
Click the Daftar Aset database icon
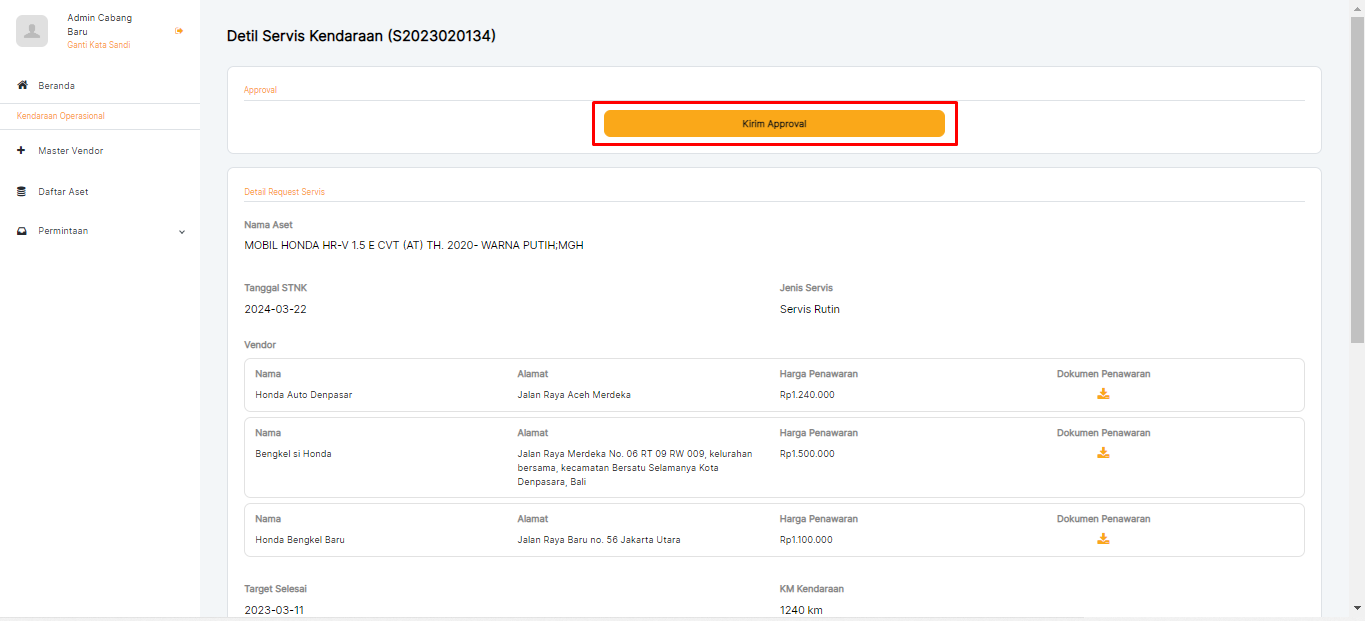pos(22,191)
